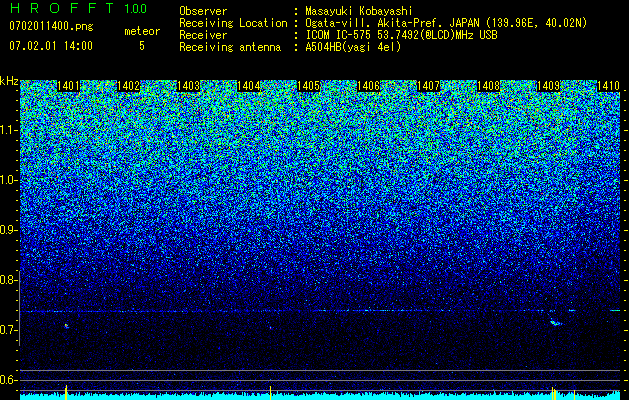This screenshot has width=629, height=400.
Task: Click the filename 0702011400.png
Action: pos(51,26)
